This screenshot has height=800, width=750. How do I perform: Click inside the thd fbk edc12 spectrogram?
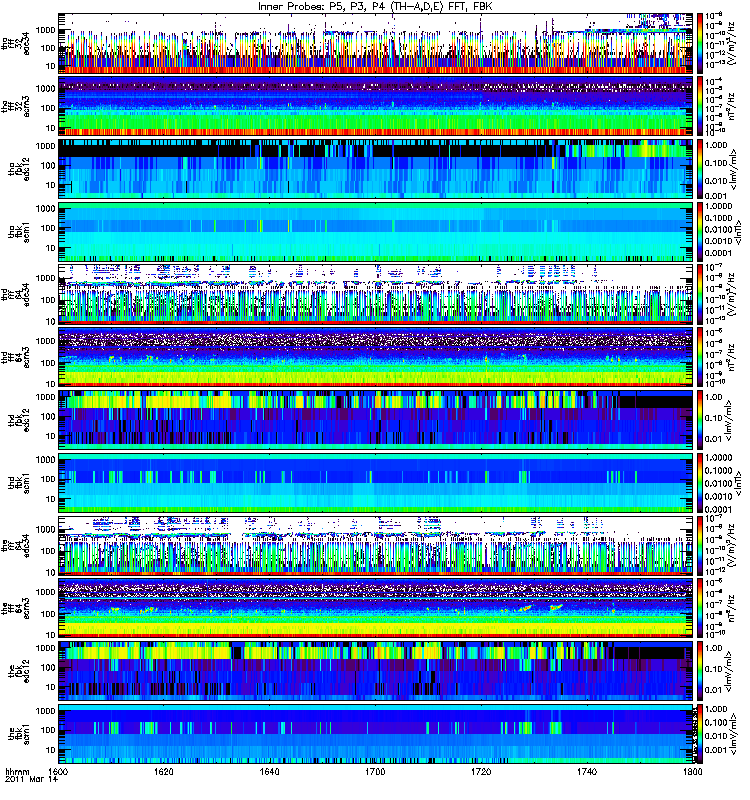(x=375, y=420)
